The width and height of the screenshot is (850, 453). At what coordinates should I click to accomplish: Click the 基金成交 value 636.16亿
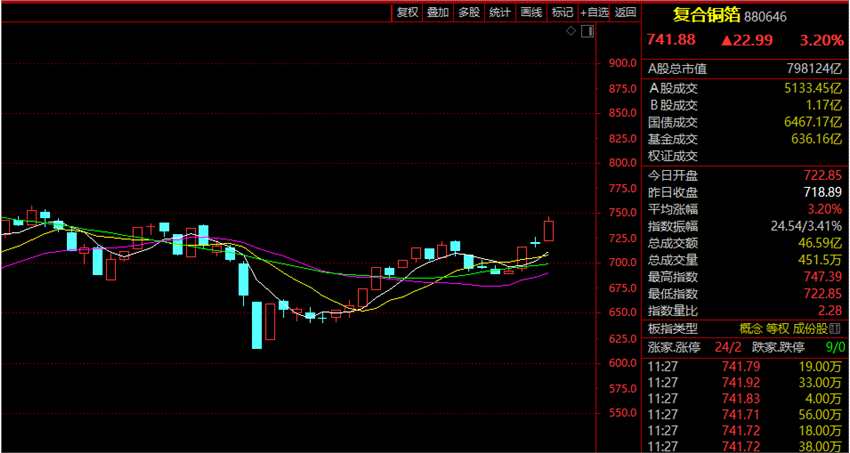817,139
